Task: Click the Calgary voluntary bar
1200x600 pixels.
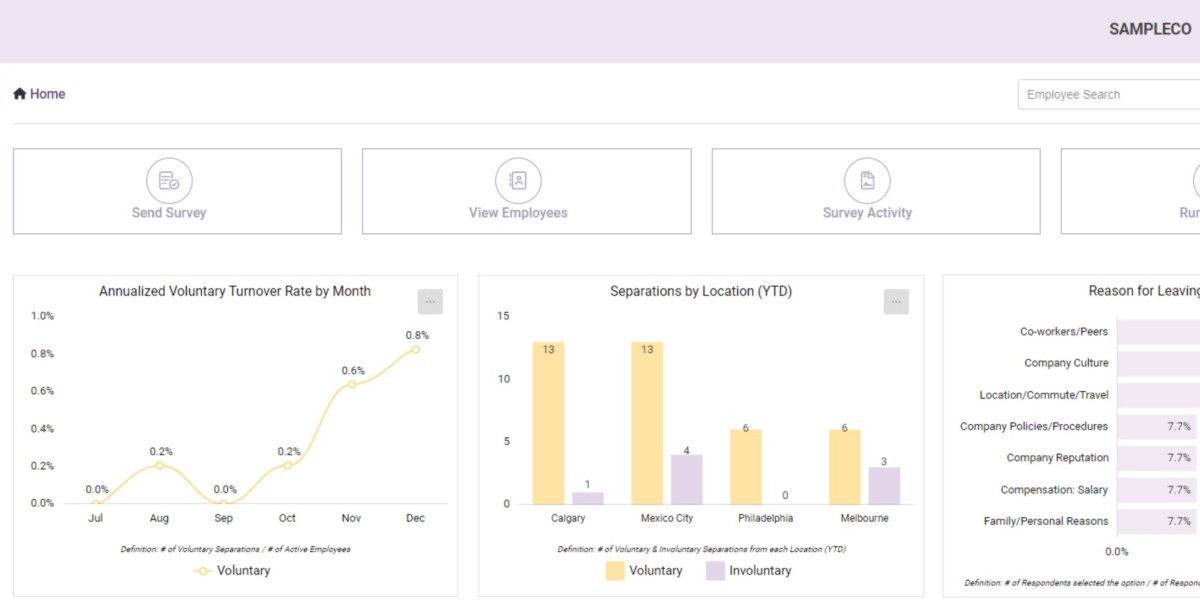Action: click(548, 423)
